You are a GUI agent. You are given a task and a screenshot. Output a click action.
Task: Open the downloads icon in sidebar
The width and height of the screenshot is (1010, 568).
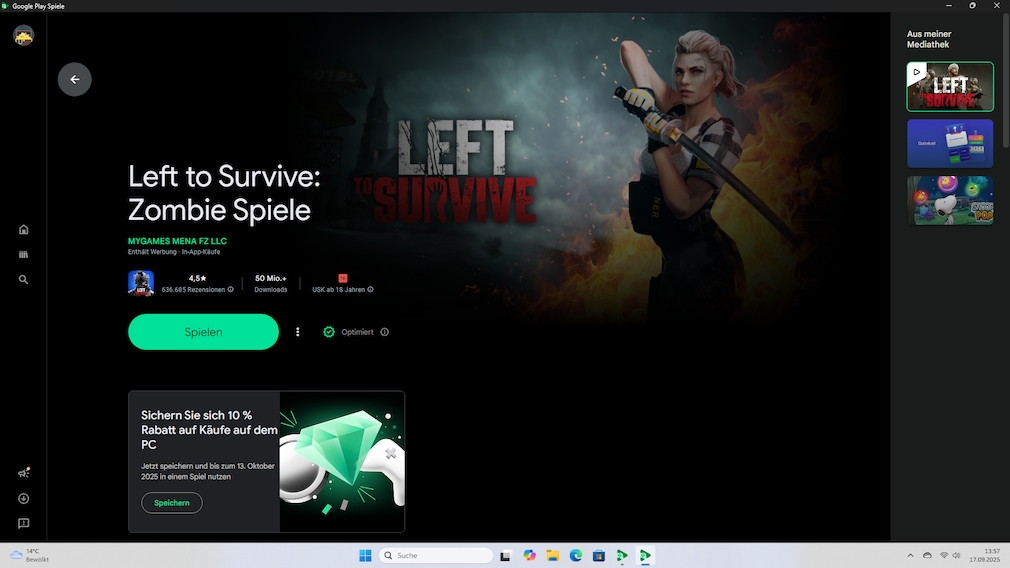(x=23, y=498)
